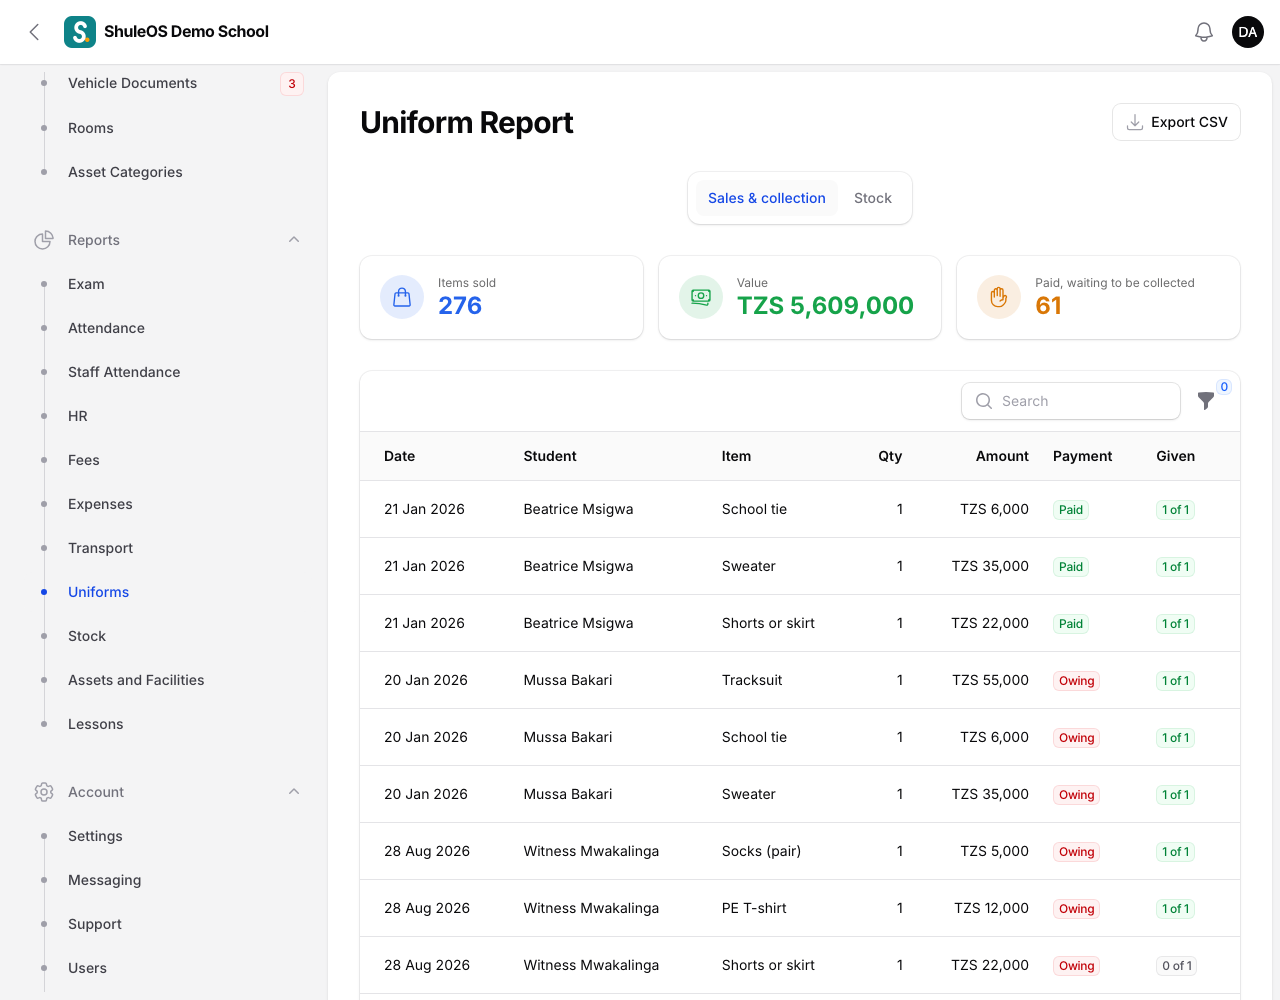
Task: Click the Owing badge for PE T-shirt
Action: coord(1076,909)
